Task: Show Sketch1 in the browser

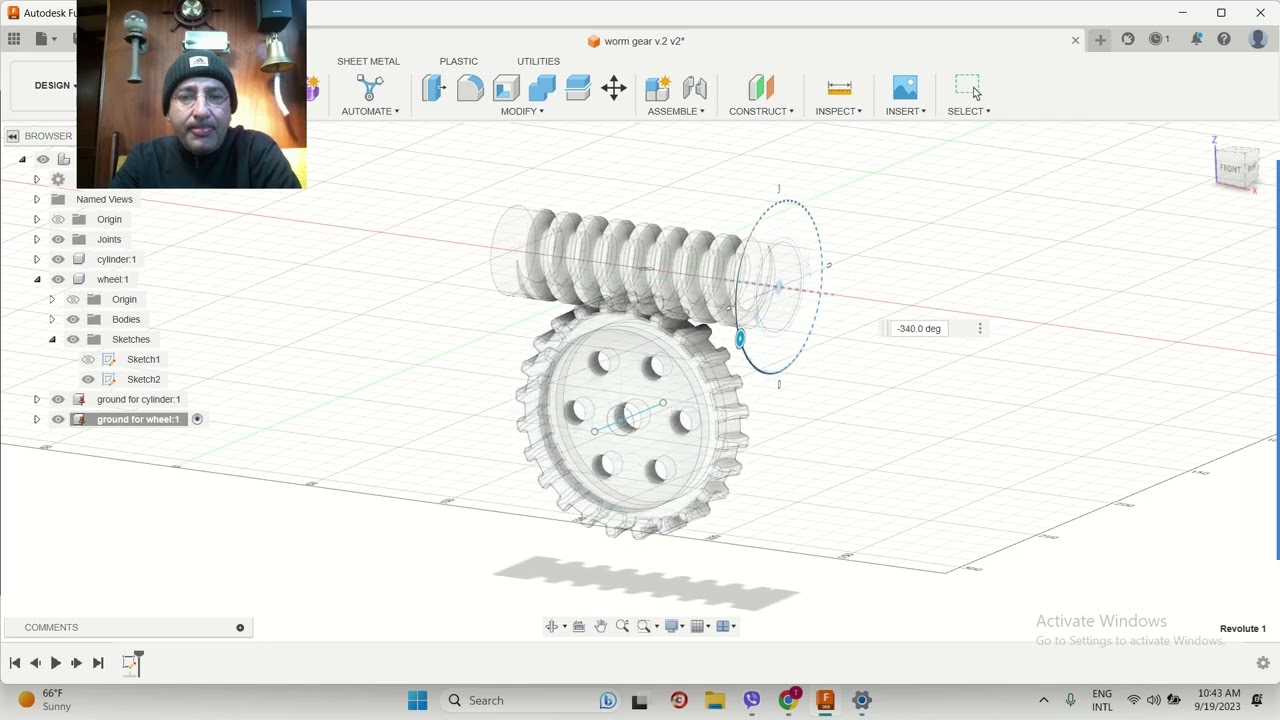Action: (x=88, y=359)
